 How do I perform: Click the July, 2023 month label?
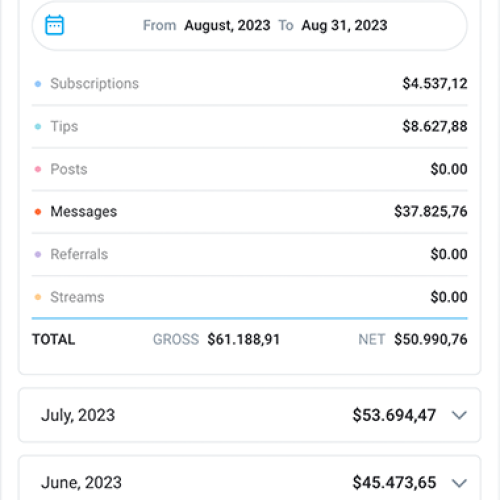pyautogui.click(x=78, y=415)
